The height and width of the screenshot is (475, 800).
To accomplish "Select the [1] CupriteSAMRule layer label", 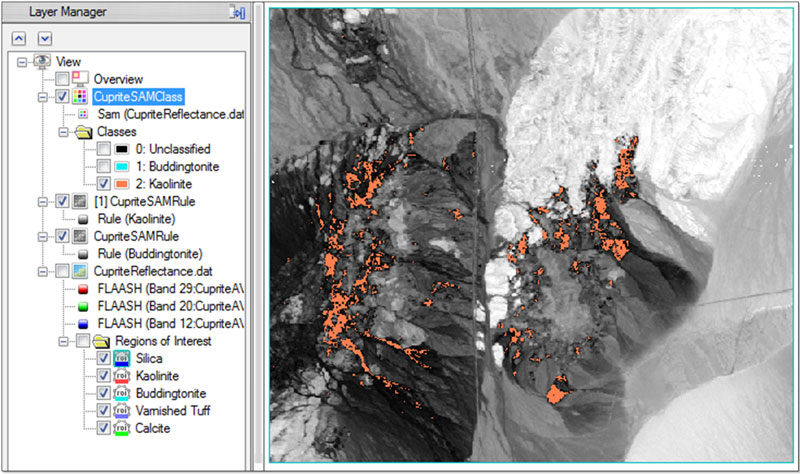I will click(142, 201).
